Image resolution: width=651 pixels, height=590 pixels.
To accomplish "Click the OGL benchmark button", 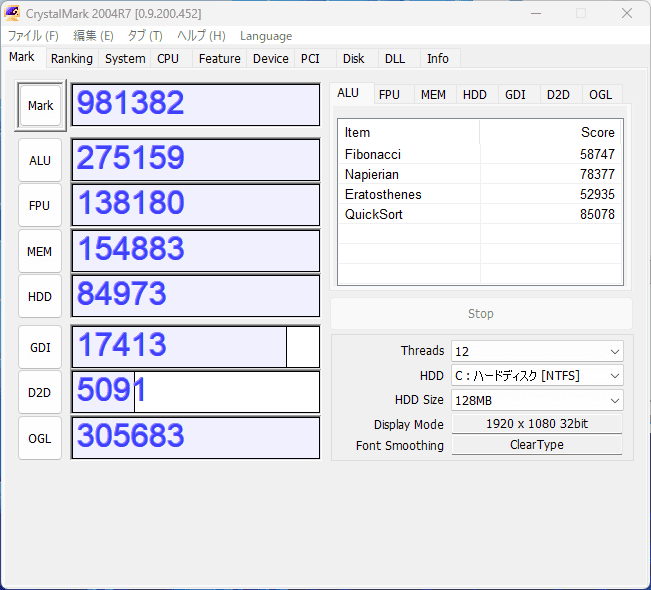I will click(40, 438).
